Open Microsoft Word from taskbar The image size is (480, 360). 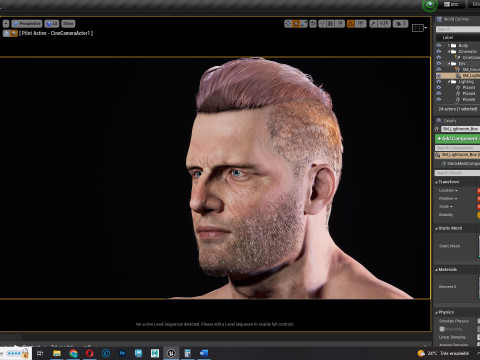click(204, 353)
